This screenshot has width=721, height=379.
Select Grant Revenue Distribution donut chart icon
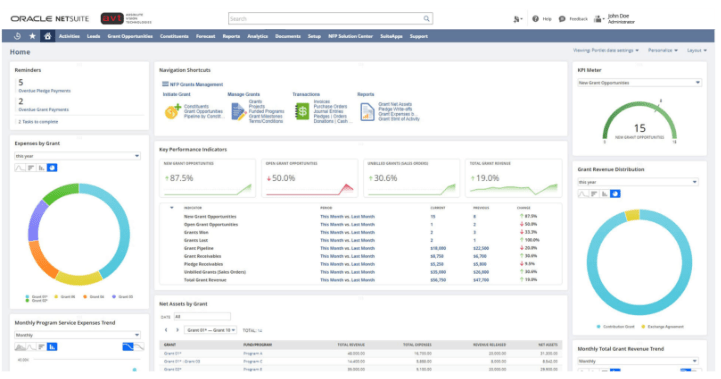615,194
